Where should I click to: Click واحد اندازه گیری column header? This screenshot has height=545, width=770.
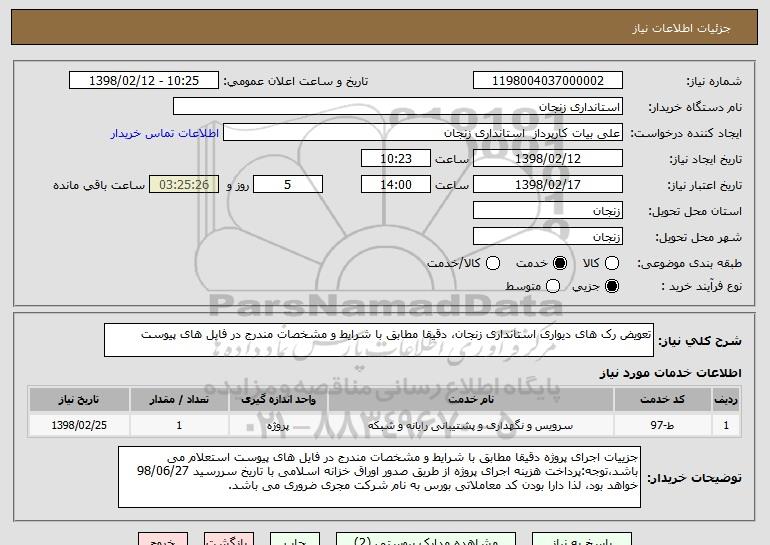point(278,400)
